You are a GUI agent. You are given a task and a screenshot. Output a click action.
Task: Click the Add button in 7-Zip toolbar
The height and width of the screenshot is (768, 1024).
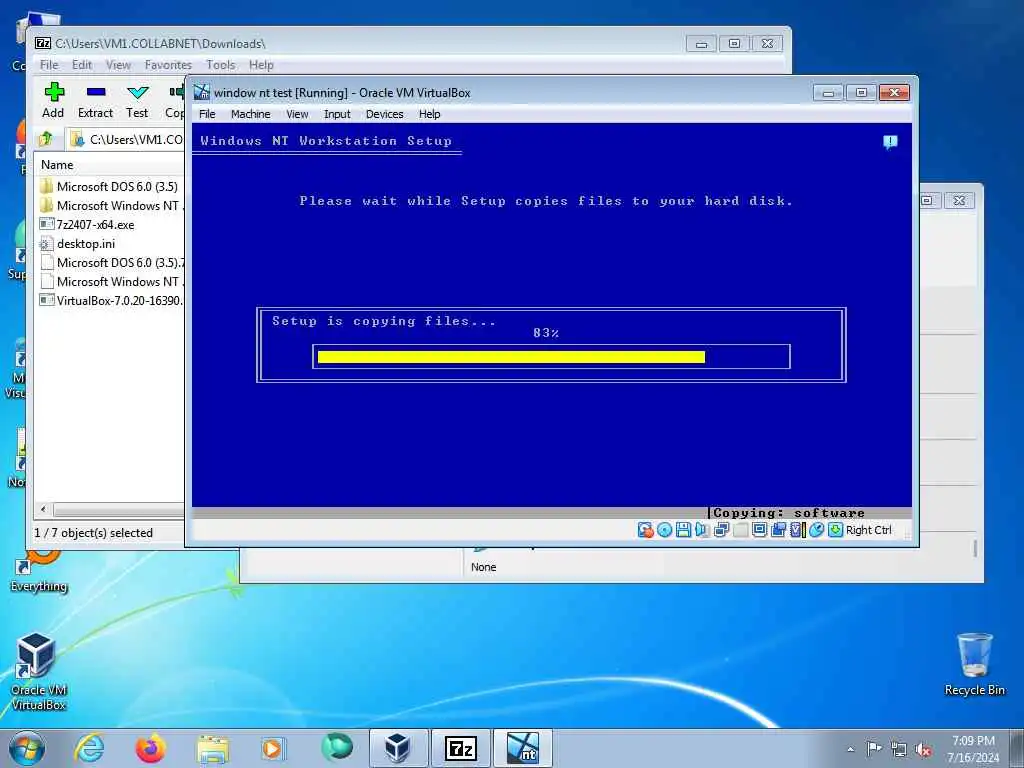(x=54, y=101)
